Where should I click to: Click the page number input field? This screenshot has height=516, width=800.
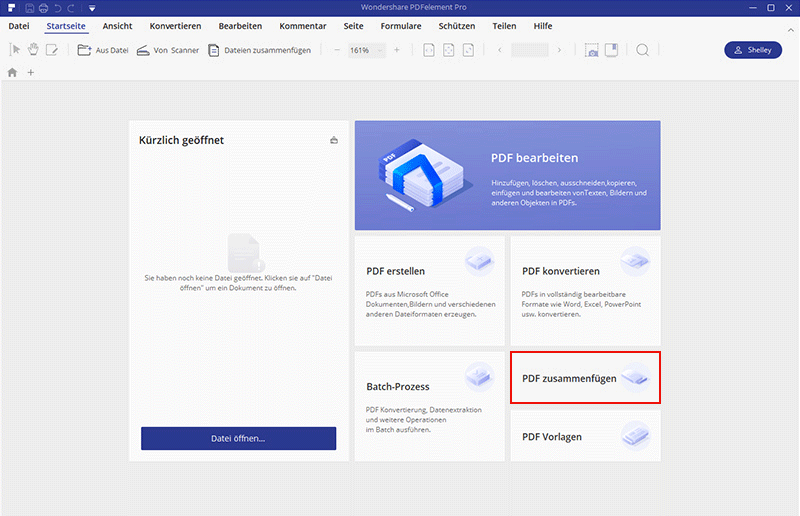coord(530,50)
